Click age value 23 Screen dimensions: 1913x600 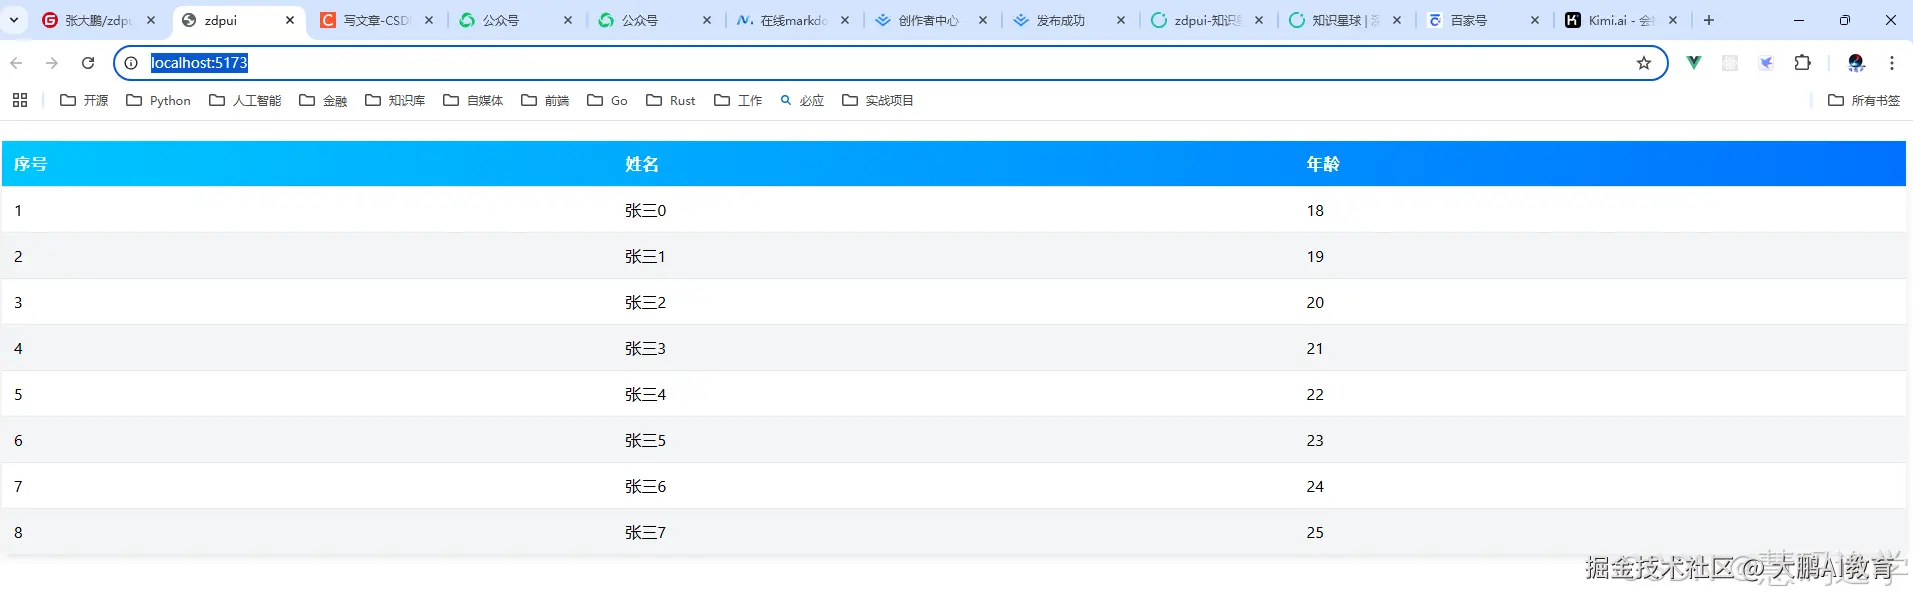click(x=1315, y=440)
